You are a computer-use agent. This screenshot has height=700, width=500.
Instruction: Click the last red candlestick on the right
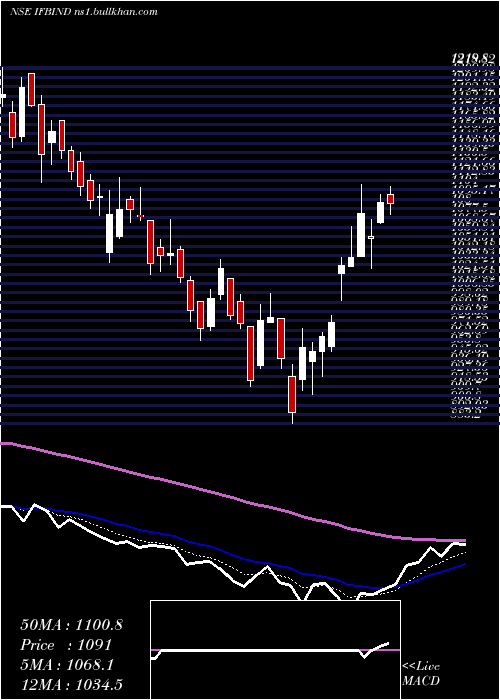[391, 200]
